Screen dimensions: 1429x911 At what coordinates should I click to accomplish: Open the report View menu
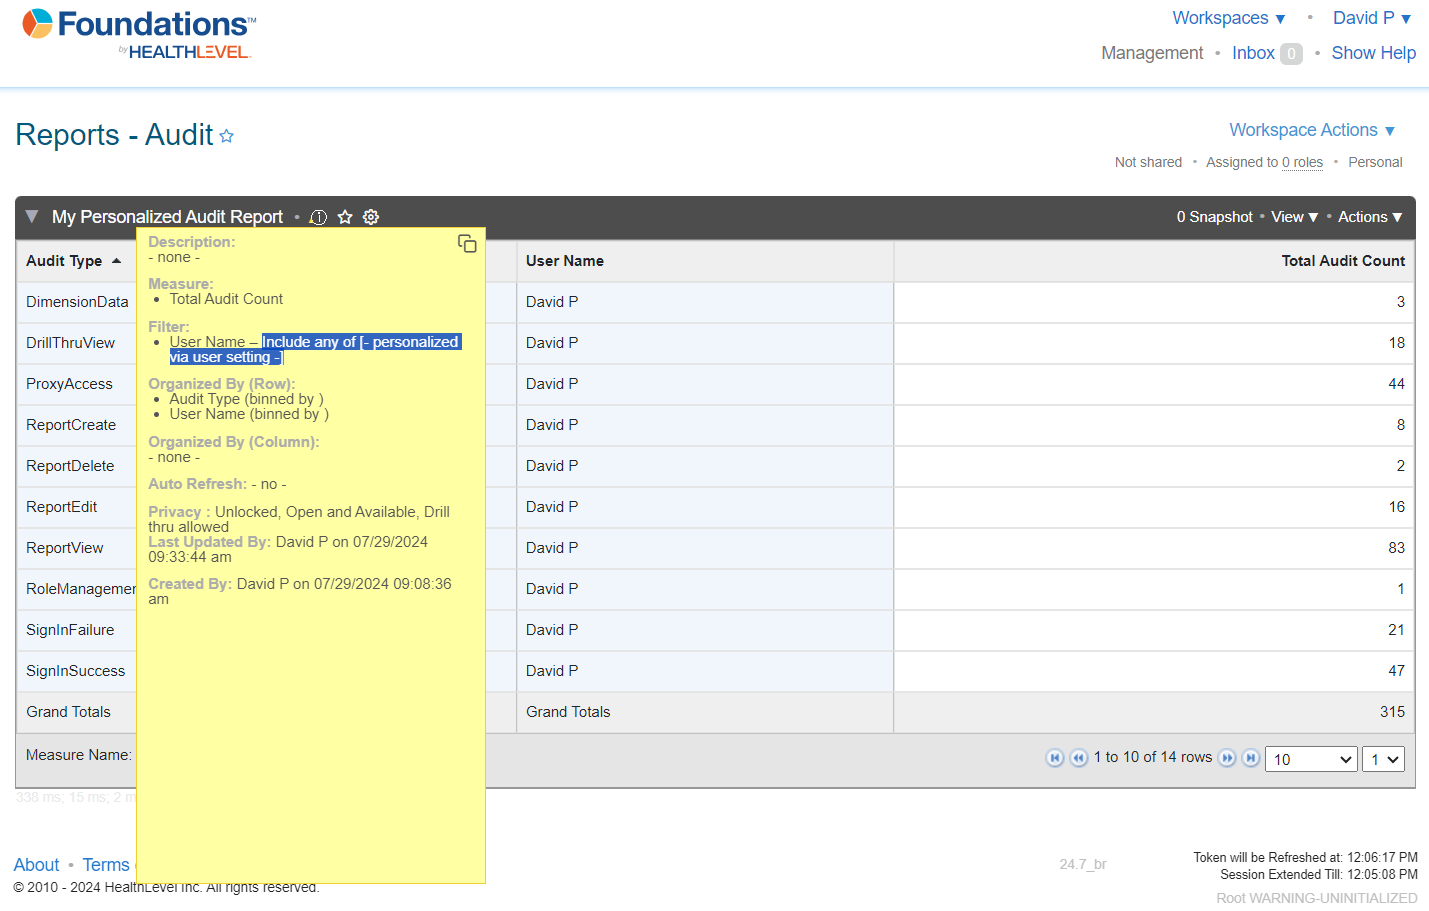coord(1294,217)
